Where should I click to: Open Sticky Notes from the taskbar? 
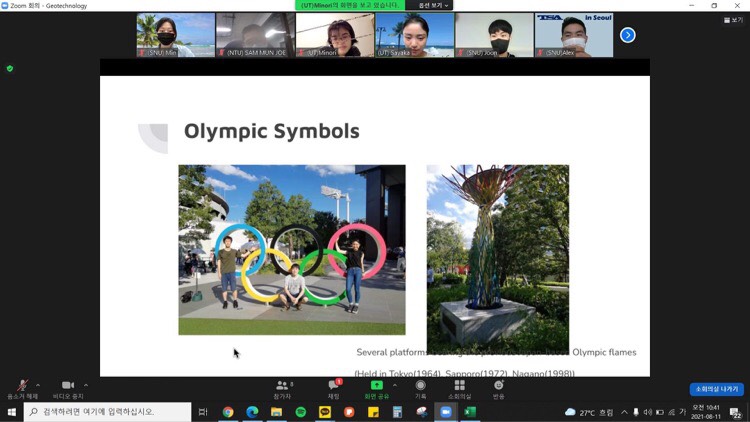point(373,411)
